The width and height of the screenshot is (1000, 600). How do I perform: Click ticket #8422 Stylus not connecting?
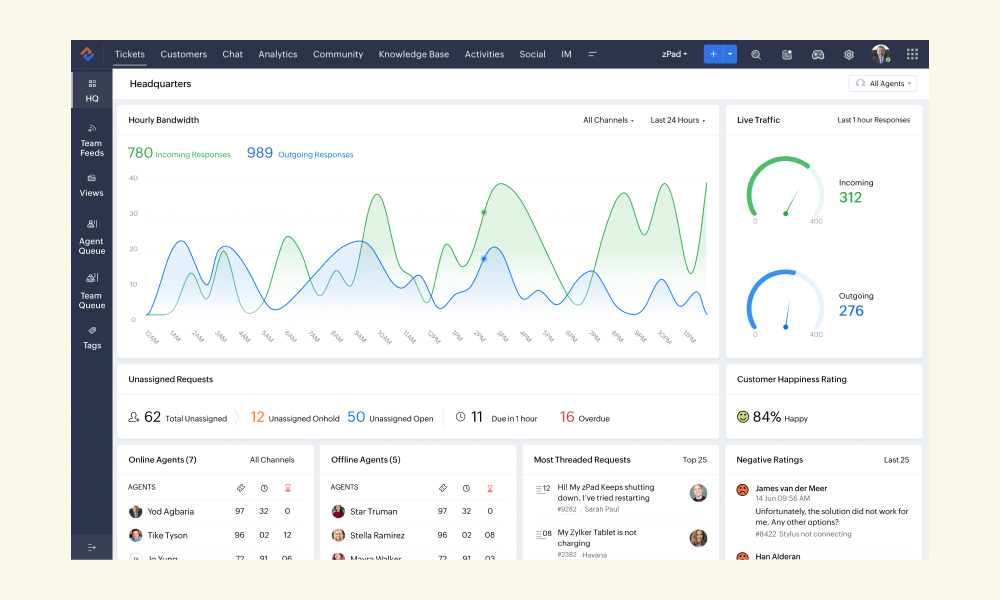pyautogui.click(x=803, y=534)
